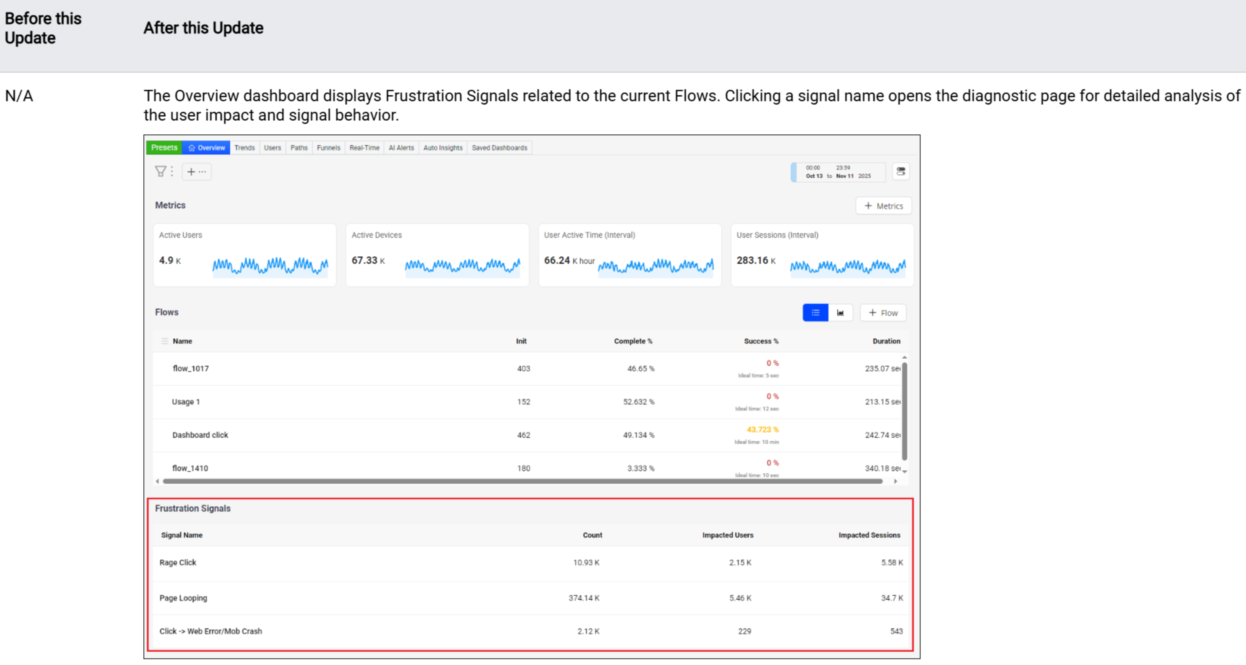
Task: Go to the Saved Dashboards tab
Action: (498, 148)
